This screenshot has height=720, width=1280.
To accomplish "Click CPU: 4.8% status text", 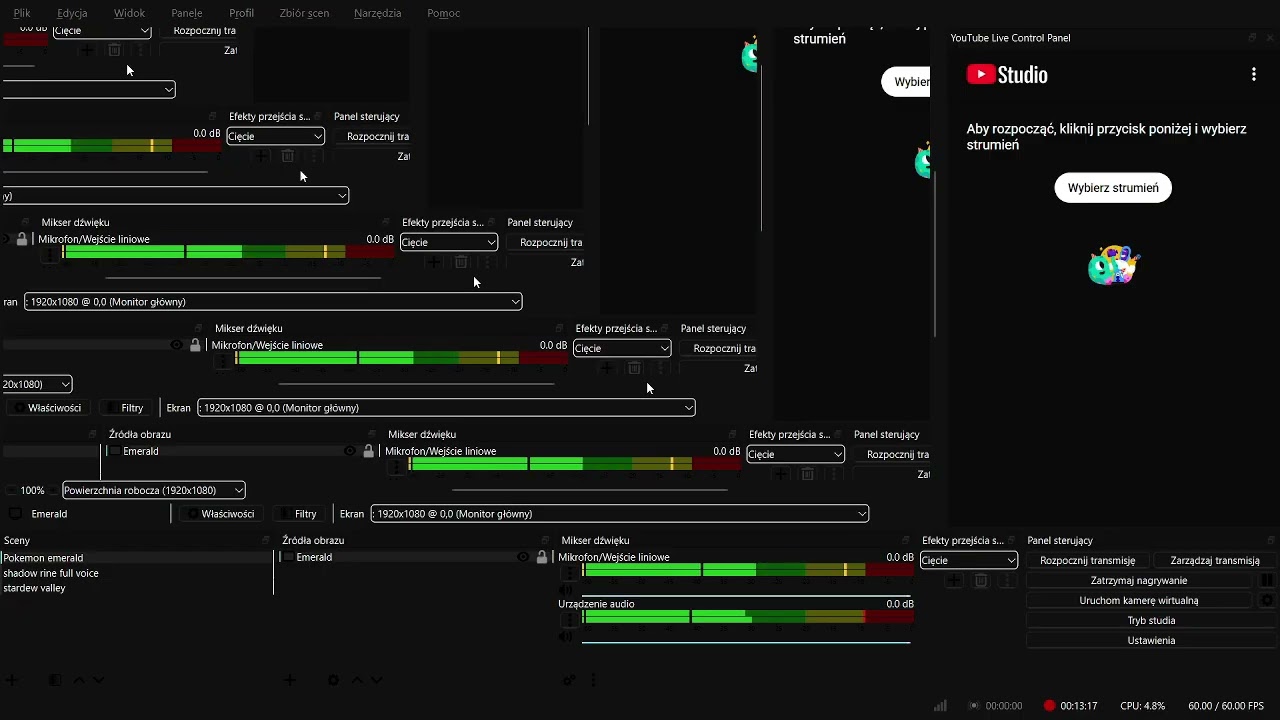I will point(1142,706).
